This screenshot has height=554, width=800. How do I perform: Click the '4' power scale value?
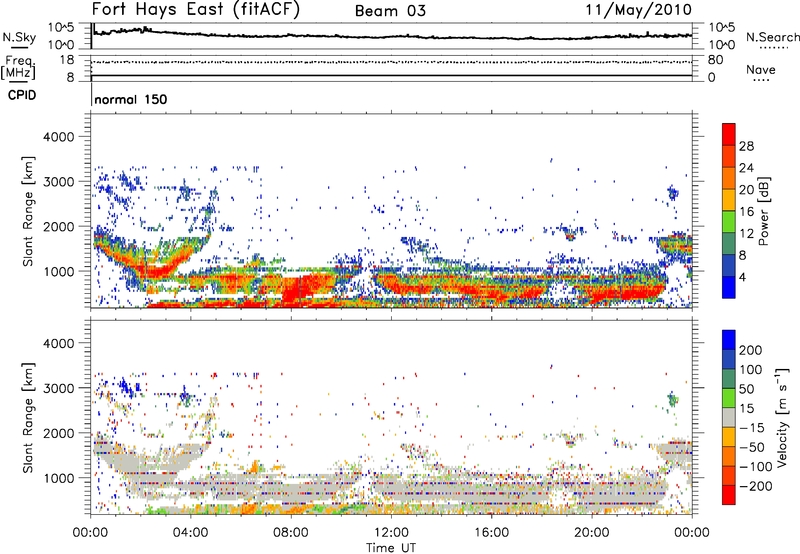click(x=742, y=278)
